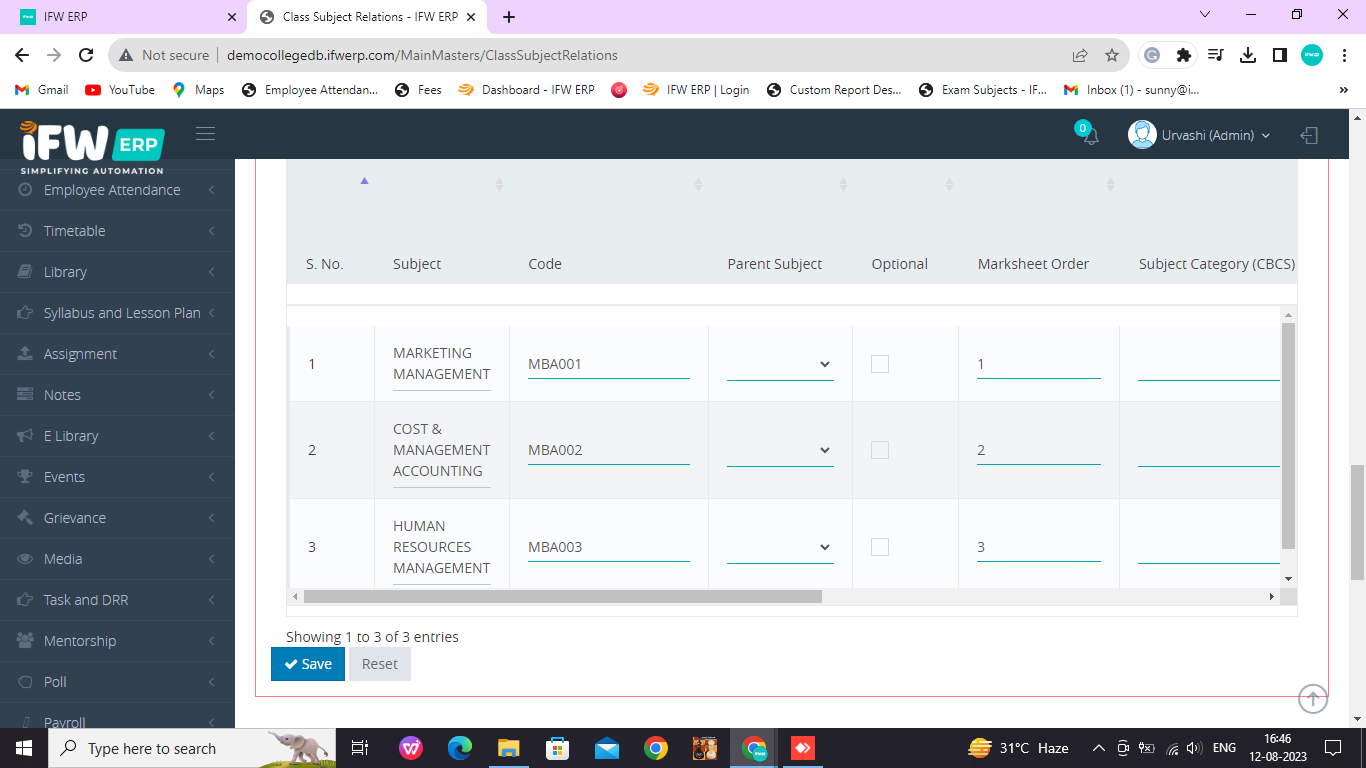Image resolution: width=1366 pixels, height=768 pixels.
Task: Click the logout icon in header
Action: pyautogui.click(x=1309, y=135)
